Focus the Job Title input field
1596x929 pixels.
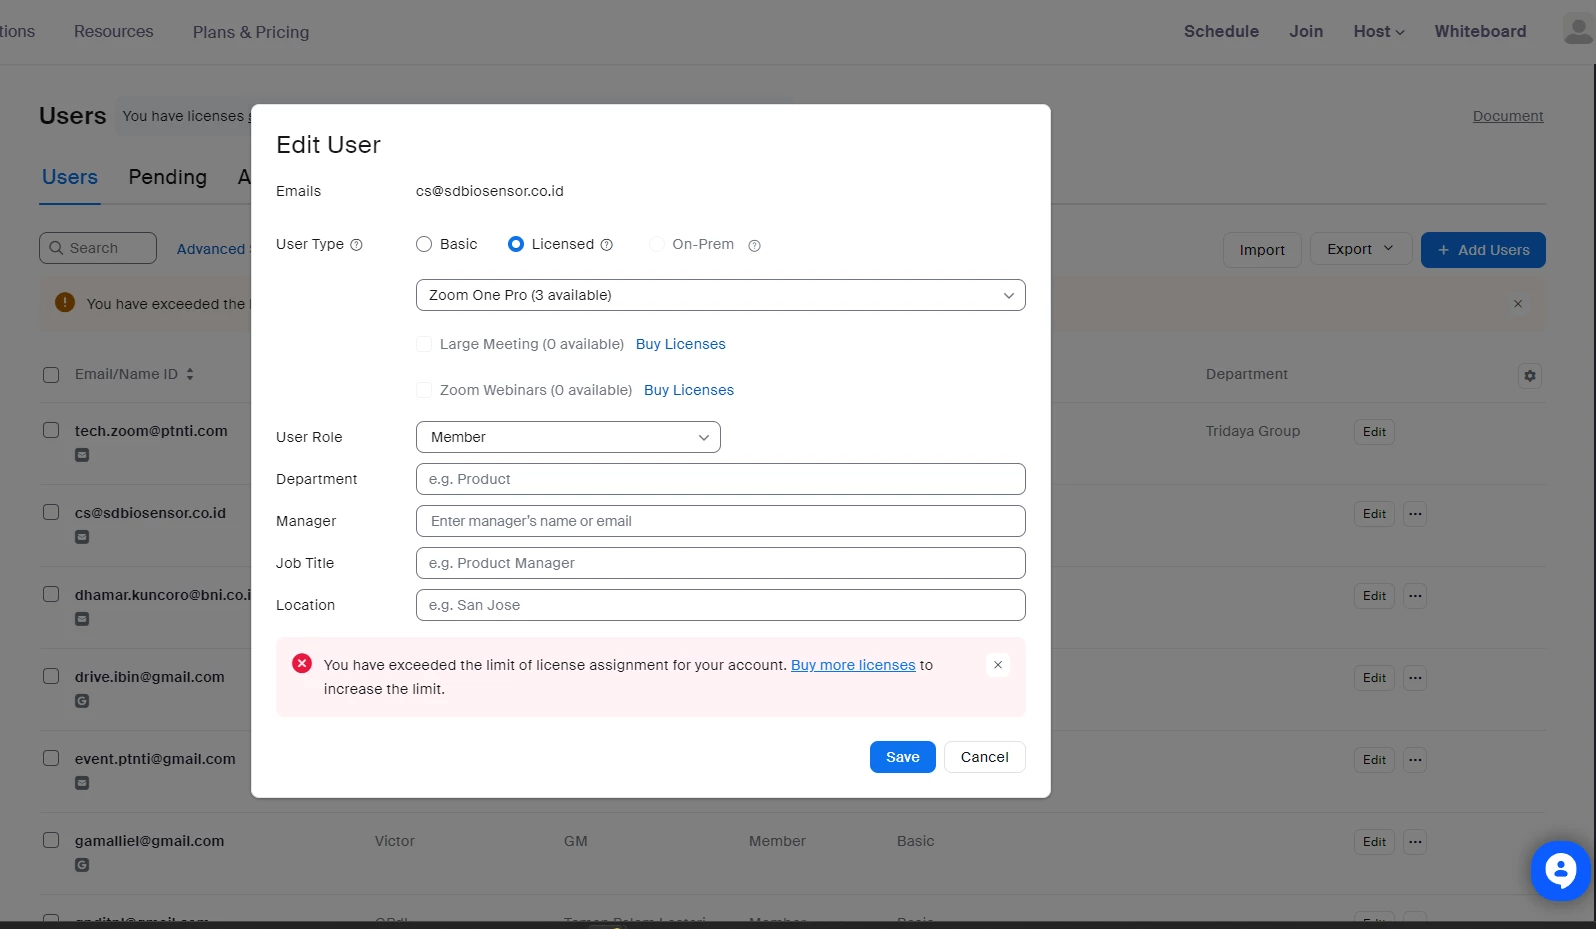click(x=720, y=563)
